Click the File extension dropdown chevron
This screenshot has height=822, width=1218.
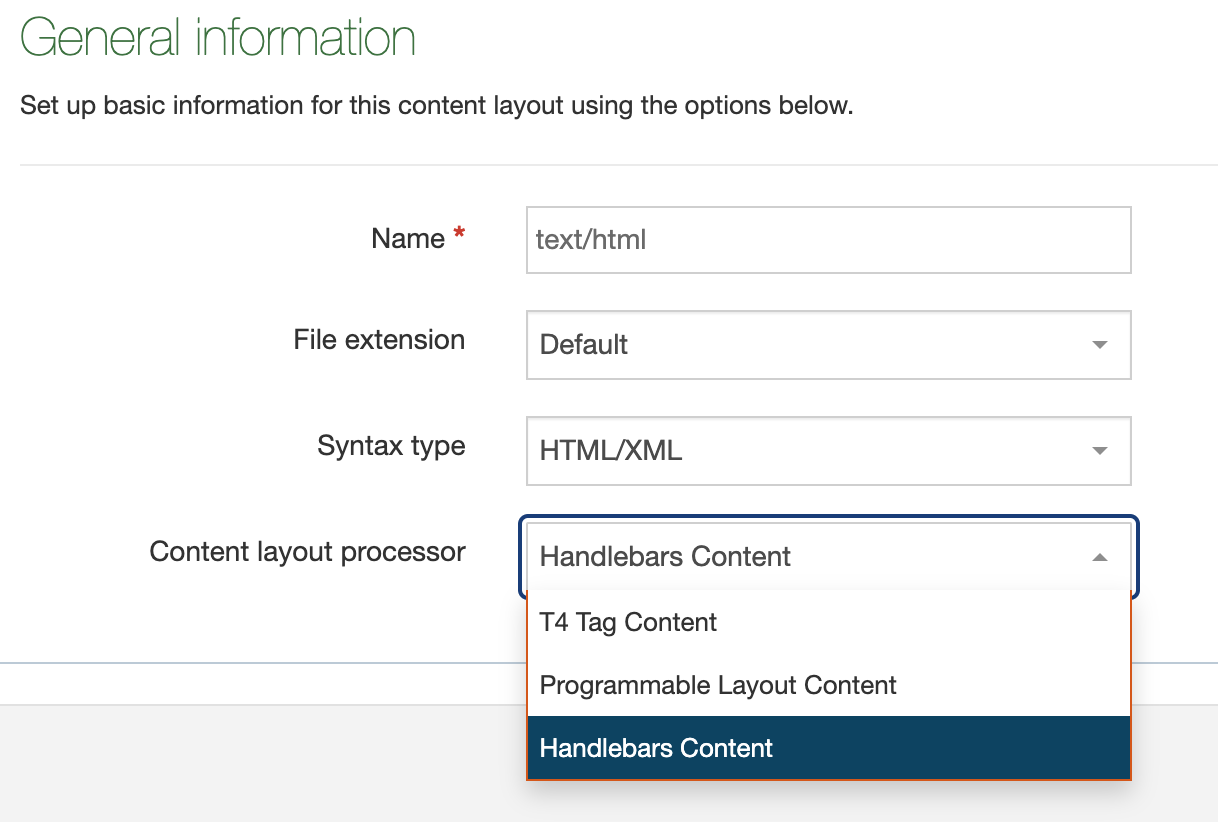pyautogui.click(x=1099, y=345)
